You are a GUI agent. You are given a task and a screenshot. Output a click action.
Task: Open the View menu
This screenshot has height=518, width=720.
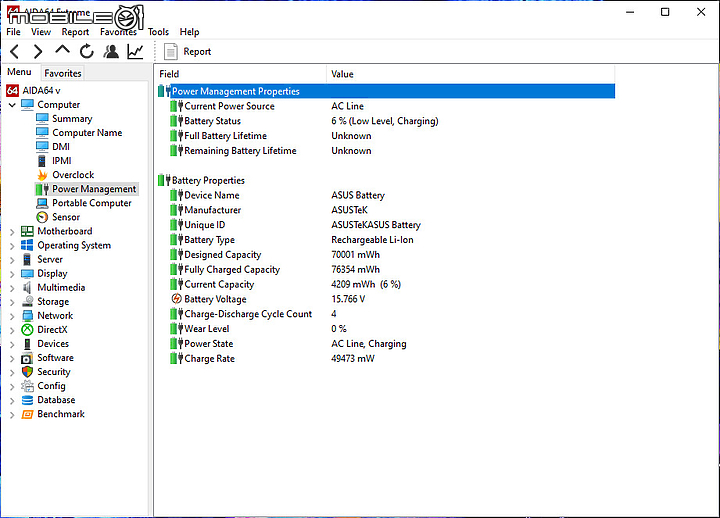pos(41,32)
